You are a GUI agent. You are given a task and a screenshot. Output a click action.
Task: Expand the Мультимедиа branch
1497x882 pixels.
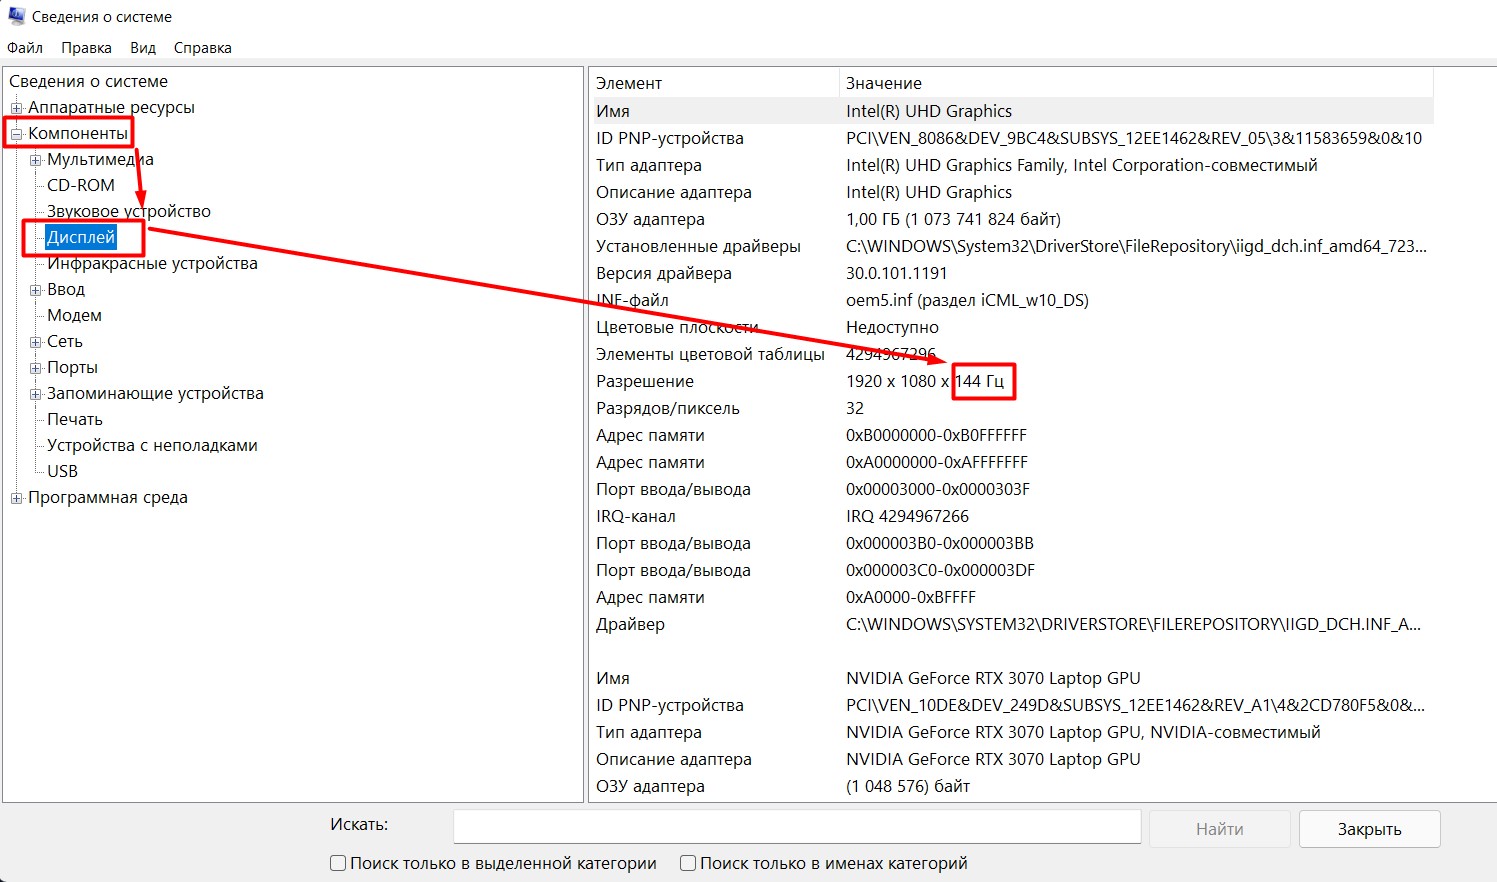coord(36,159)
